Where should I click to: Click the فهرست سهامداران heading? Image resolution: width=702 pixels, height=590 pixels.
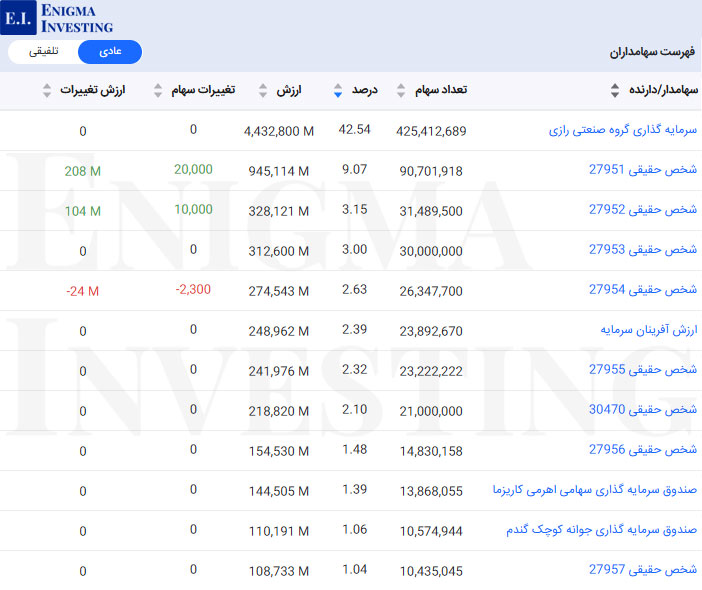pyautogui.click(x=652, y=52)
